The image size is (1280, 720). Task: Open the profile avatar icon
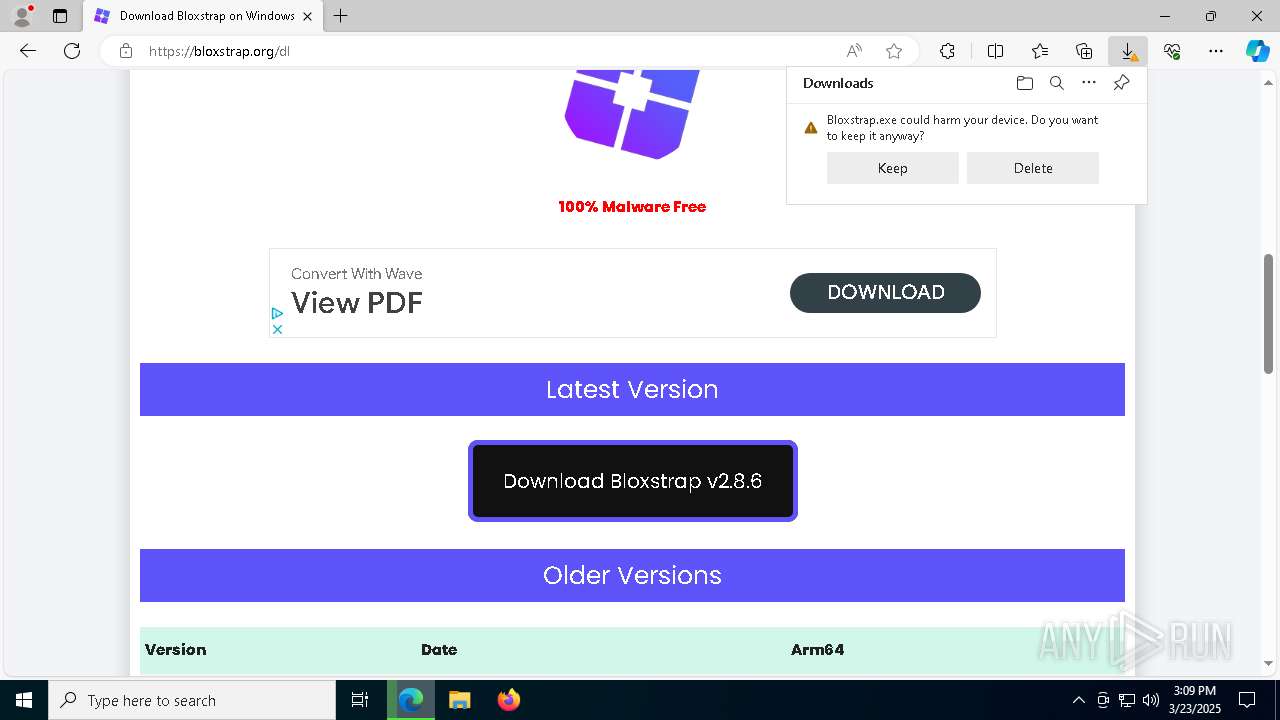pyautogui.click(x=22, y=15)
